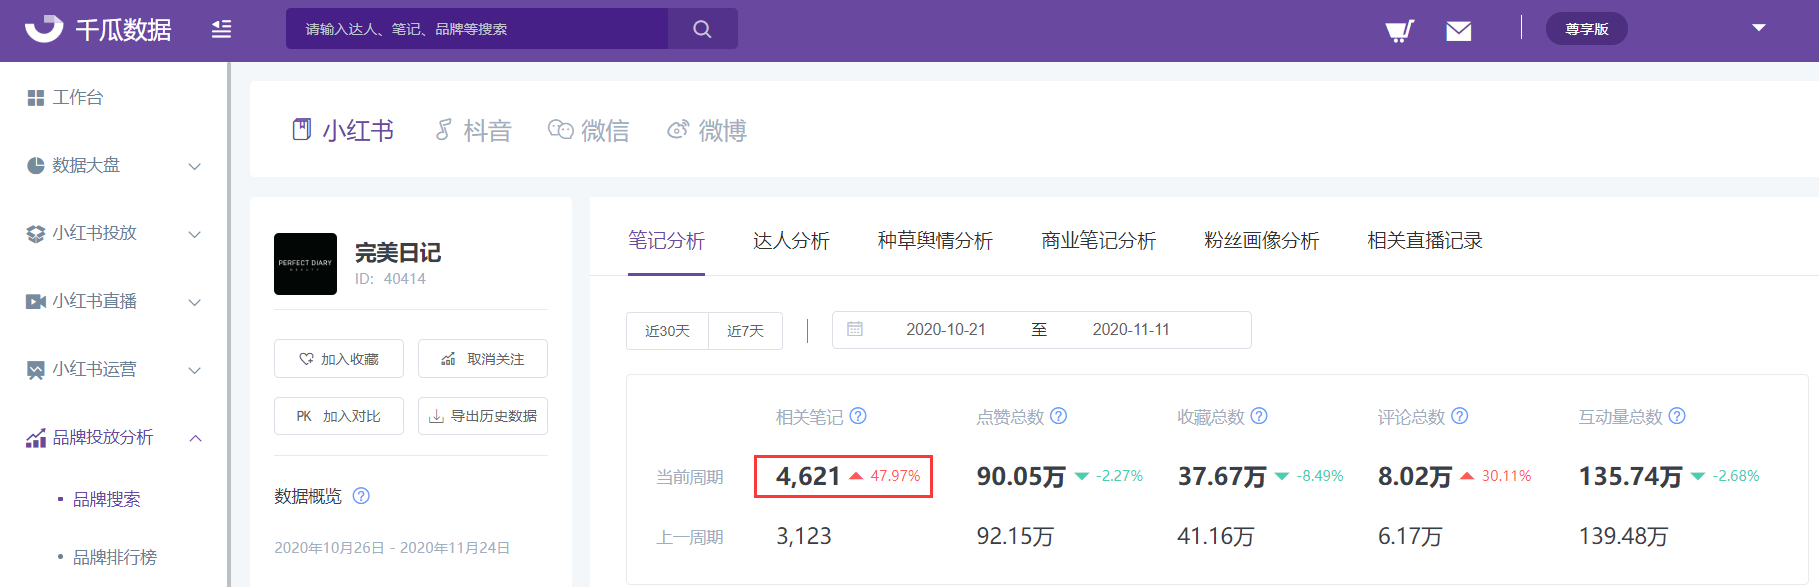Click help icon next to 互动量总数
The image size is (1819, 587).
(x=1677, y=416)
